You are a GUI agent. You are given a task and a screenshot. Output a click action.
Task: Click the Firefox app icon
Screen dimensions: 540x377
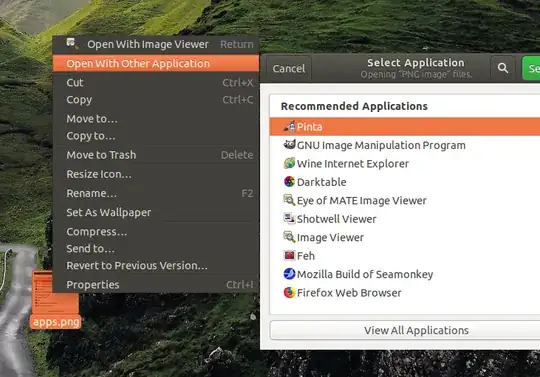(289, 292)
